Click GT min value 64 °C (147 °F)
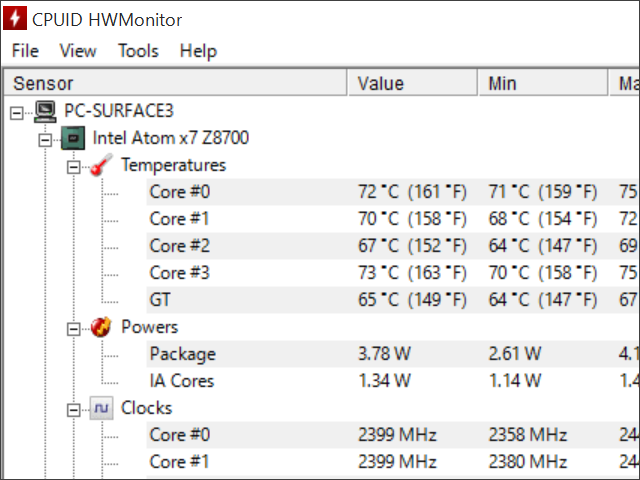The height and width of the screenshot is (480, 640). click(x=543, y=300)
